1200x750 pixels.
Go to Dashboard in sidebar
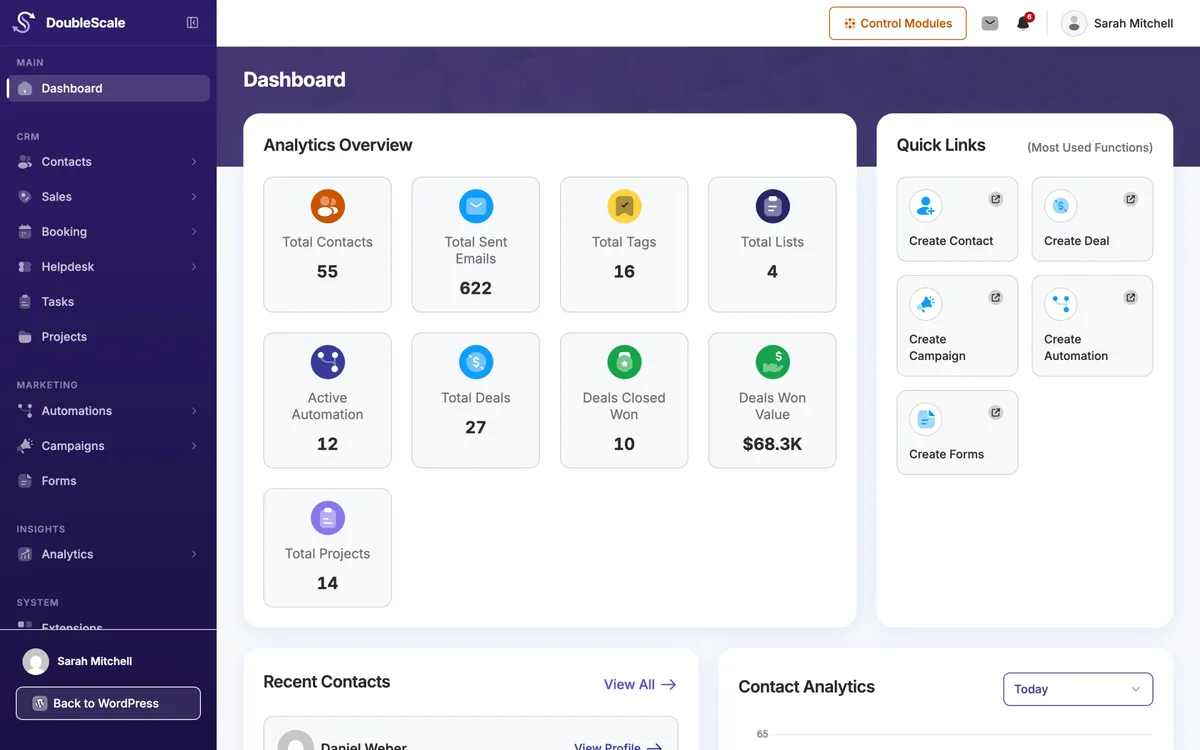[x=108, y=88]
